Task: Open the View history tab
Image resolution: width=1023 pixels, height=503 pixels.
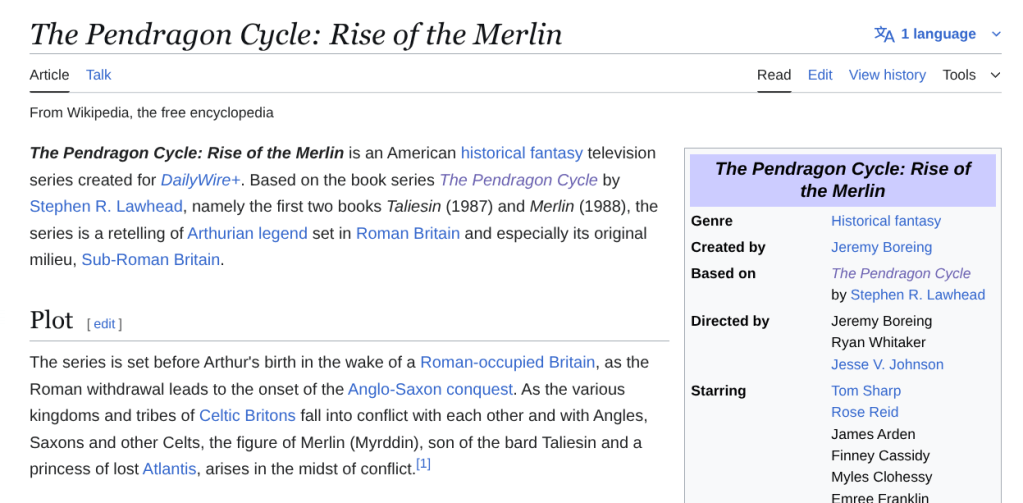Action: pyautogui.click(x=887, y=75)
